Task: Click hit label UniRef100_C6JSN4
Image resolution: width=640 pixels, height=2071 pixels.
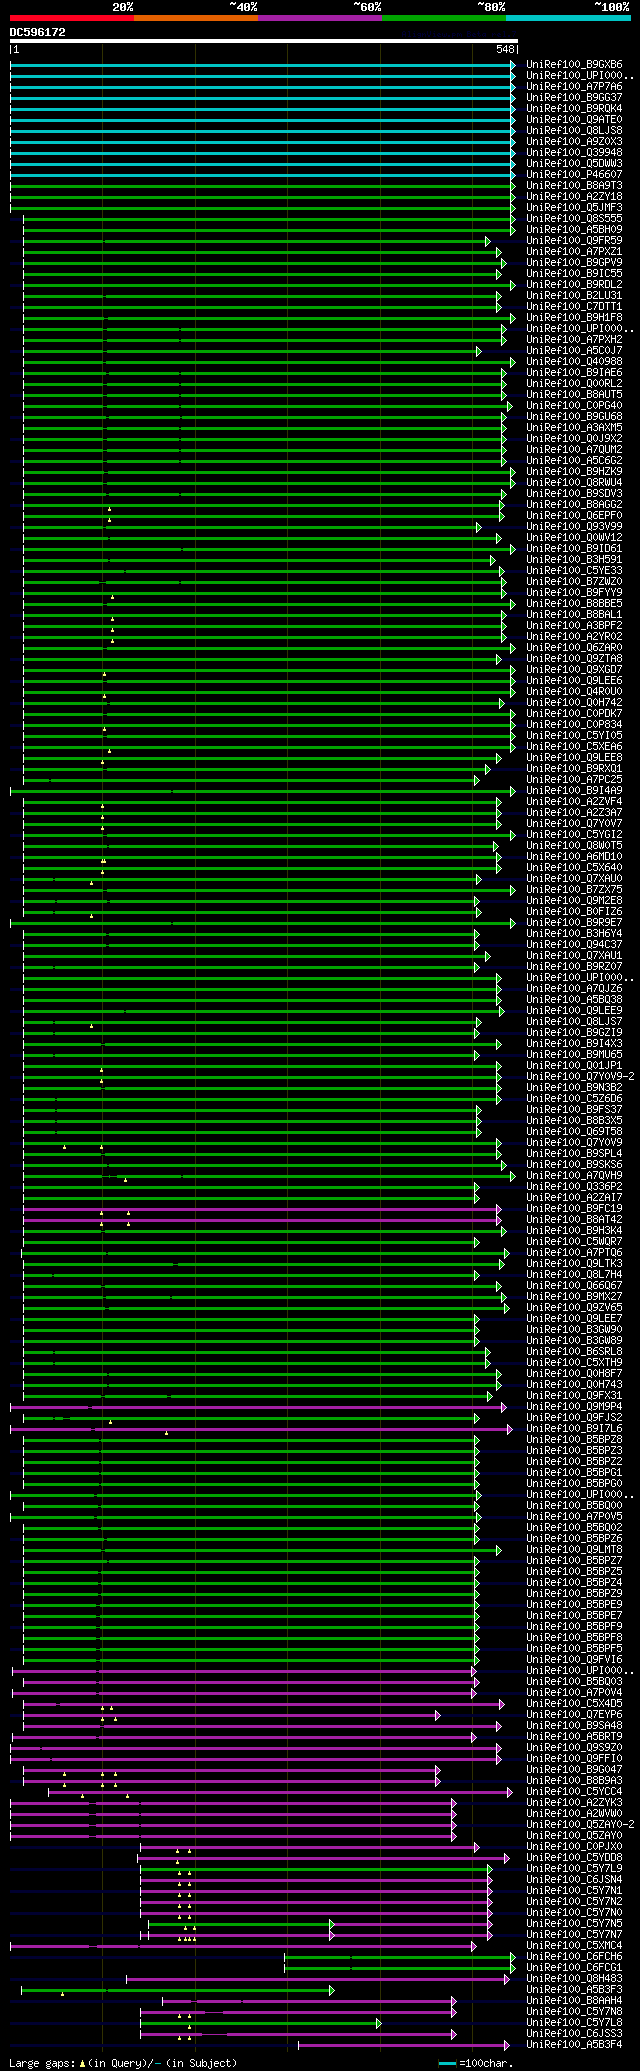Action: tap(574, 1880)
